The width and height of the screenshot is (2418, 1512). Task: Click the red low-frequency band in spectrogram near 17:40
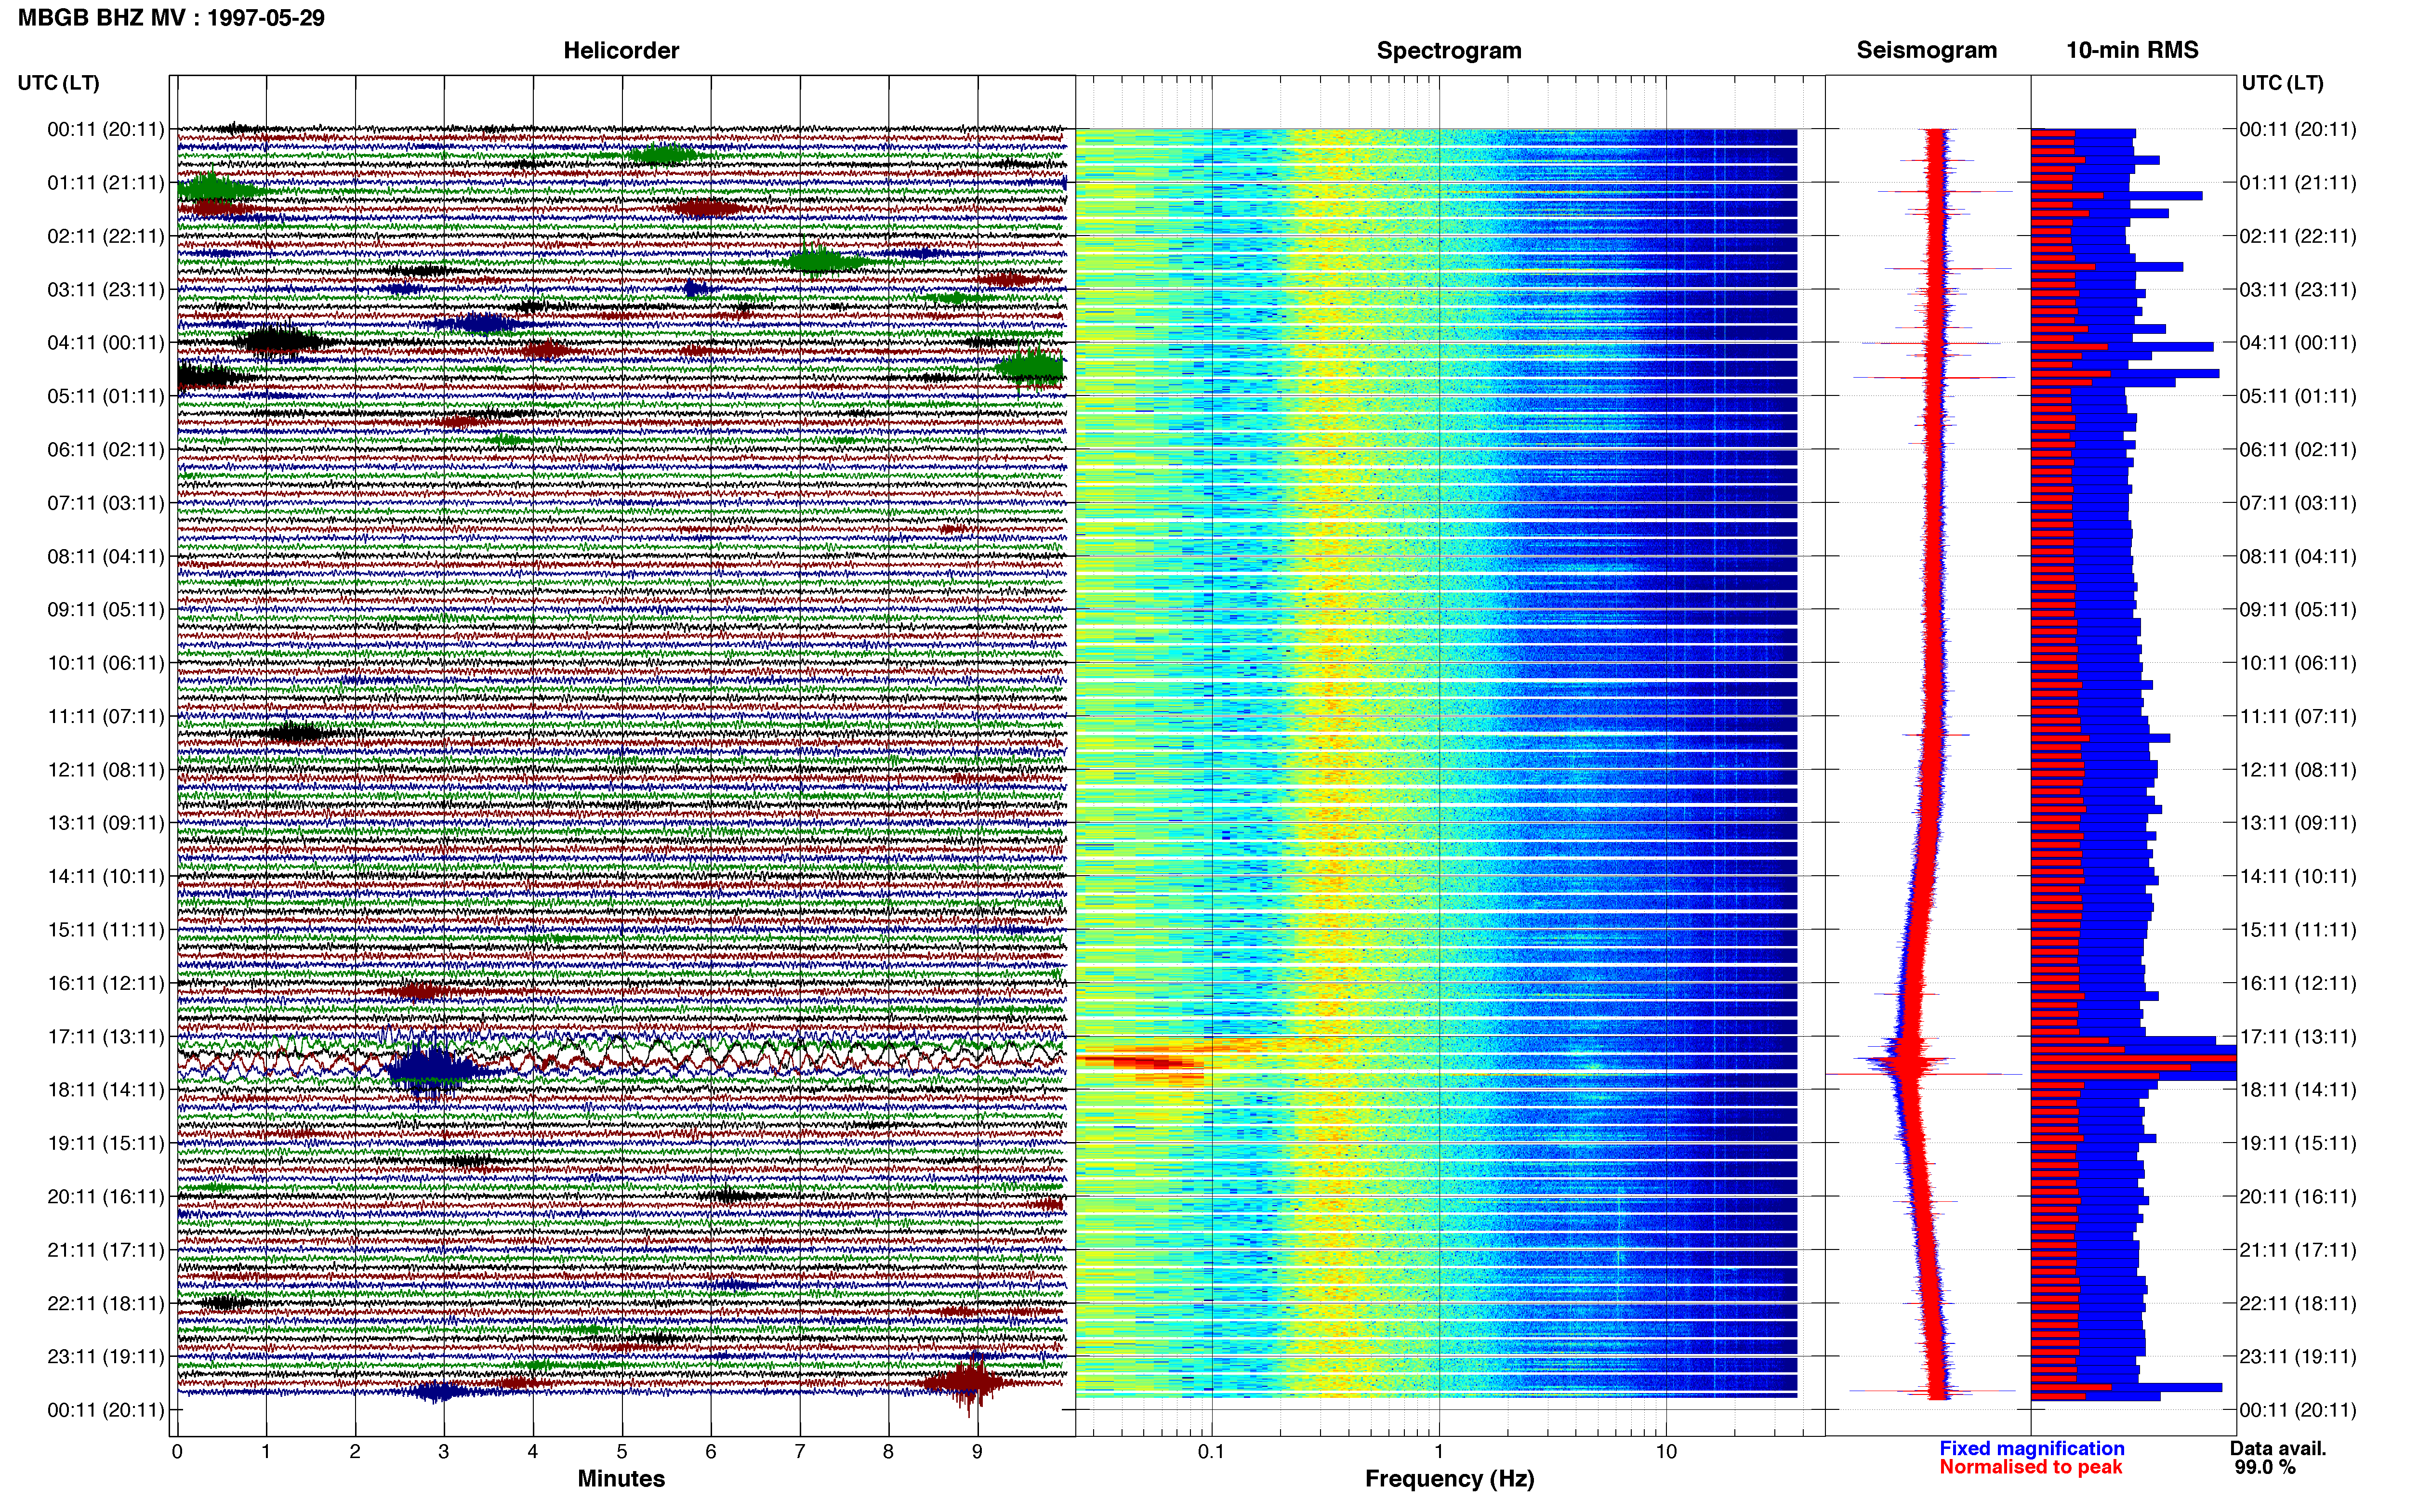(x=1140, y=1062)
